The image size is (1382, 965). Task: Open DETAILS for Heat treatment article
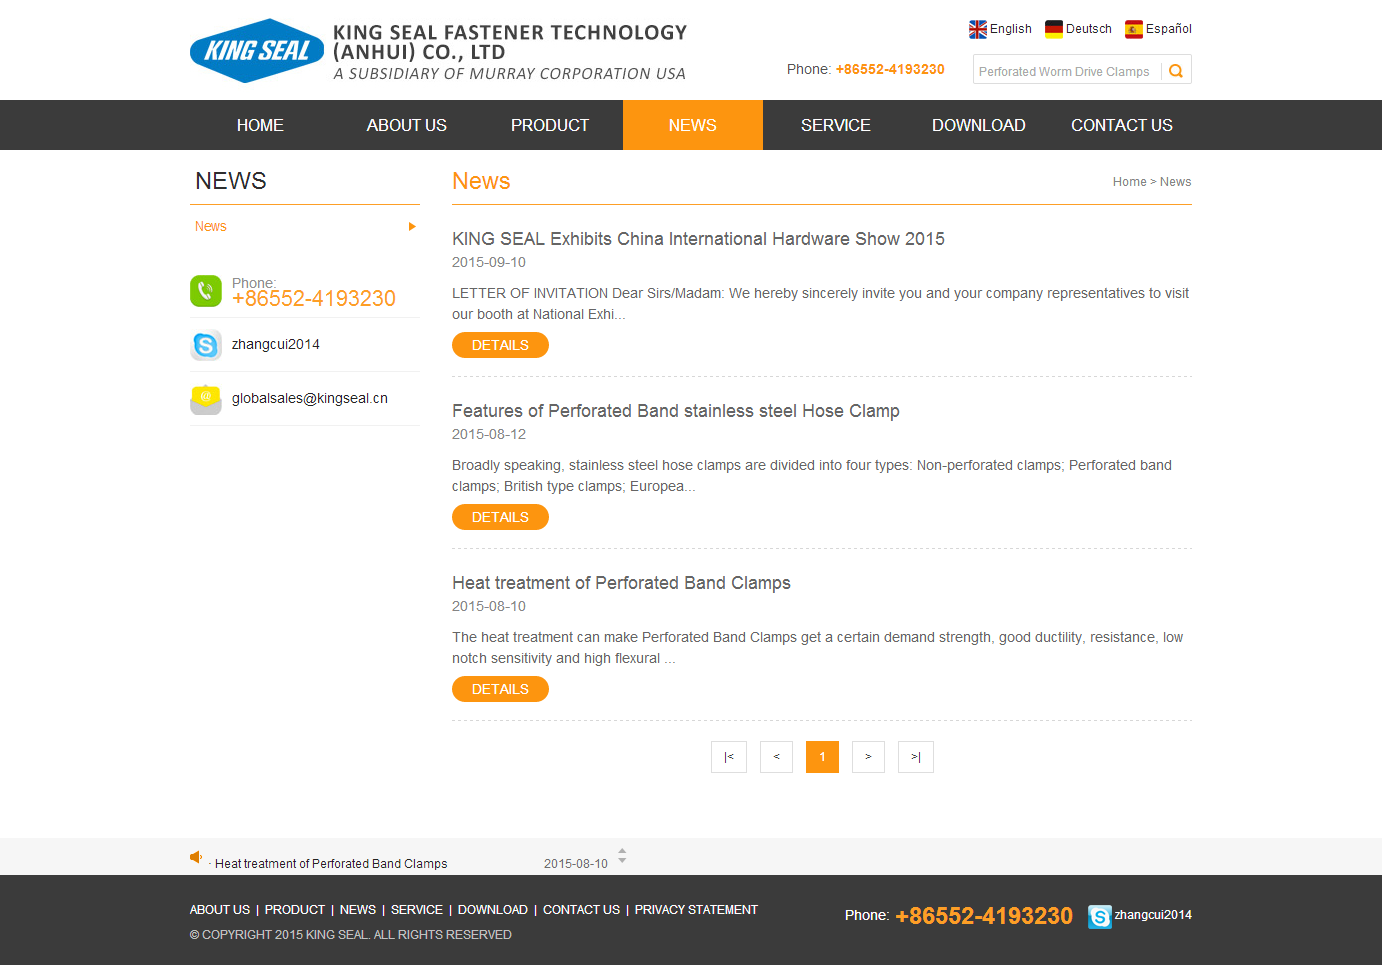pos(500,689)
